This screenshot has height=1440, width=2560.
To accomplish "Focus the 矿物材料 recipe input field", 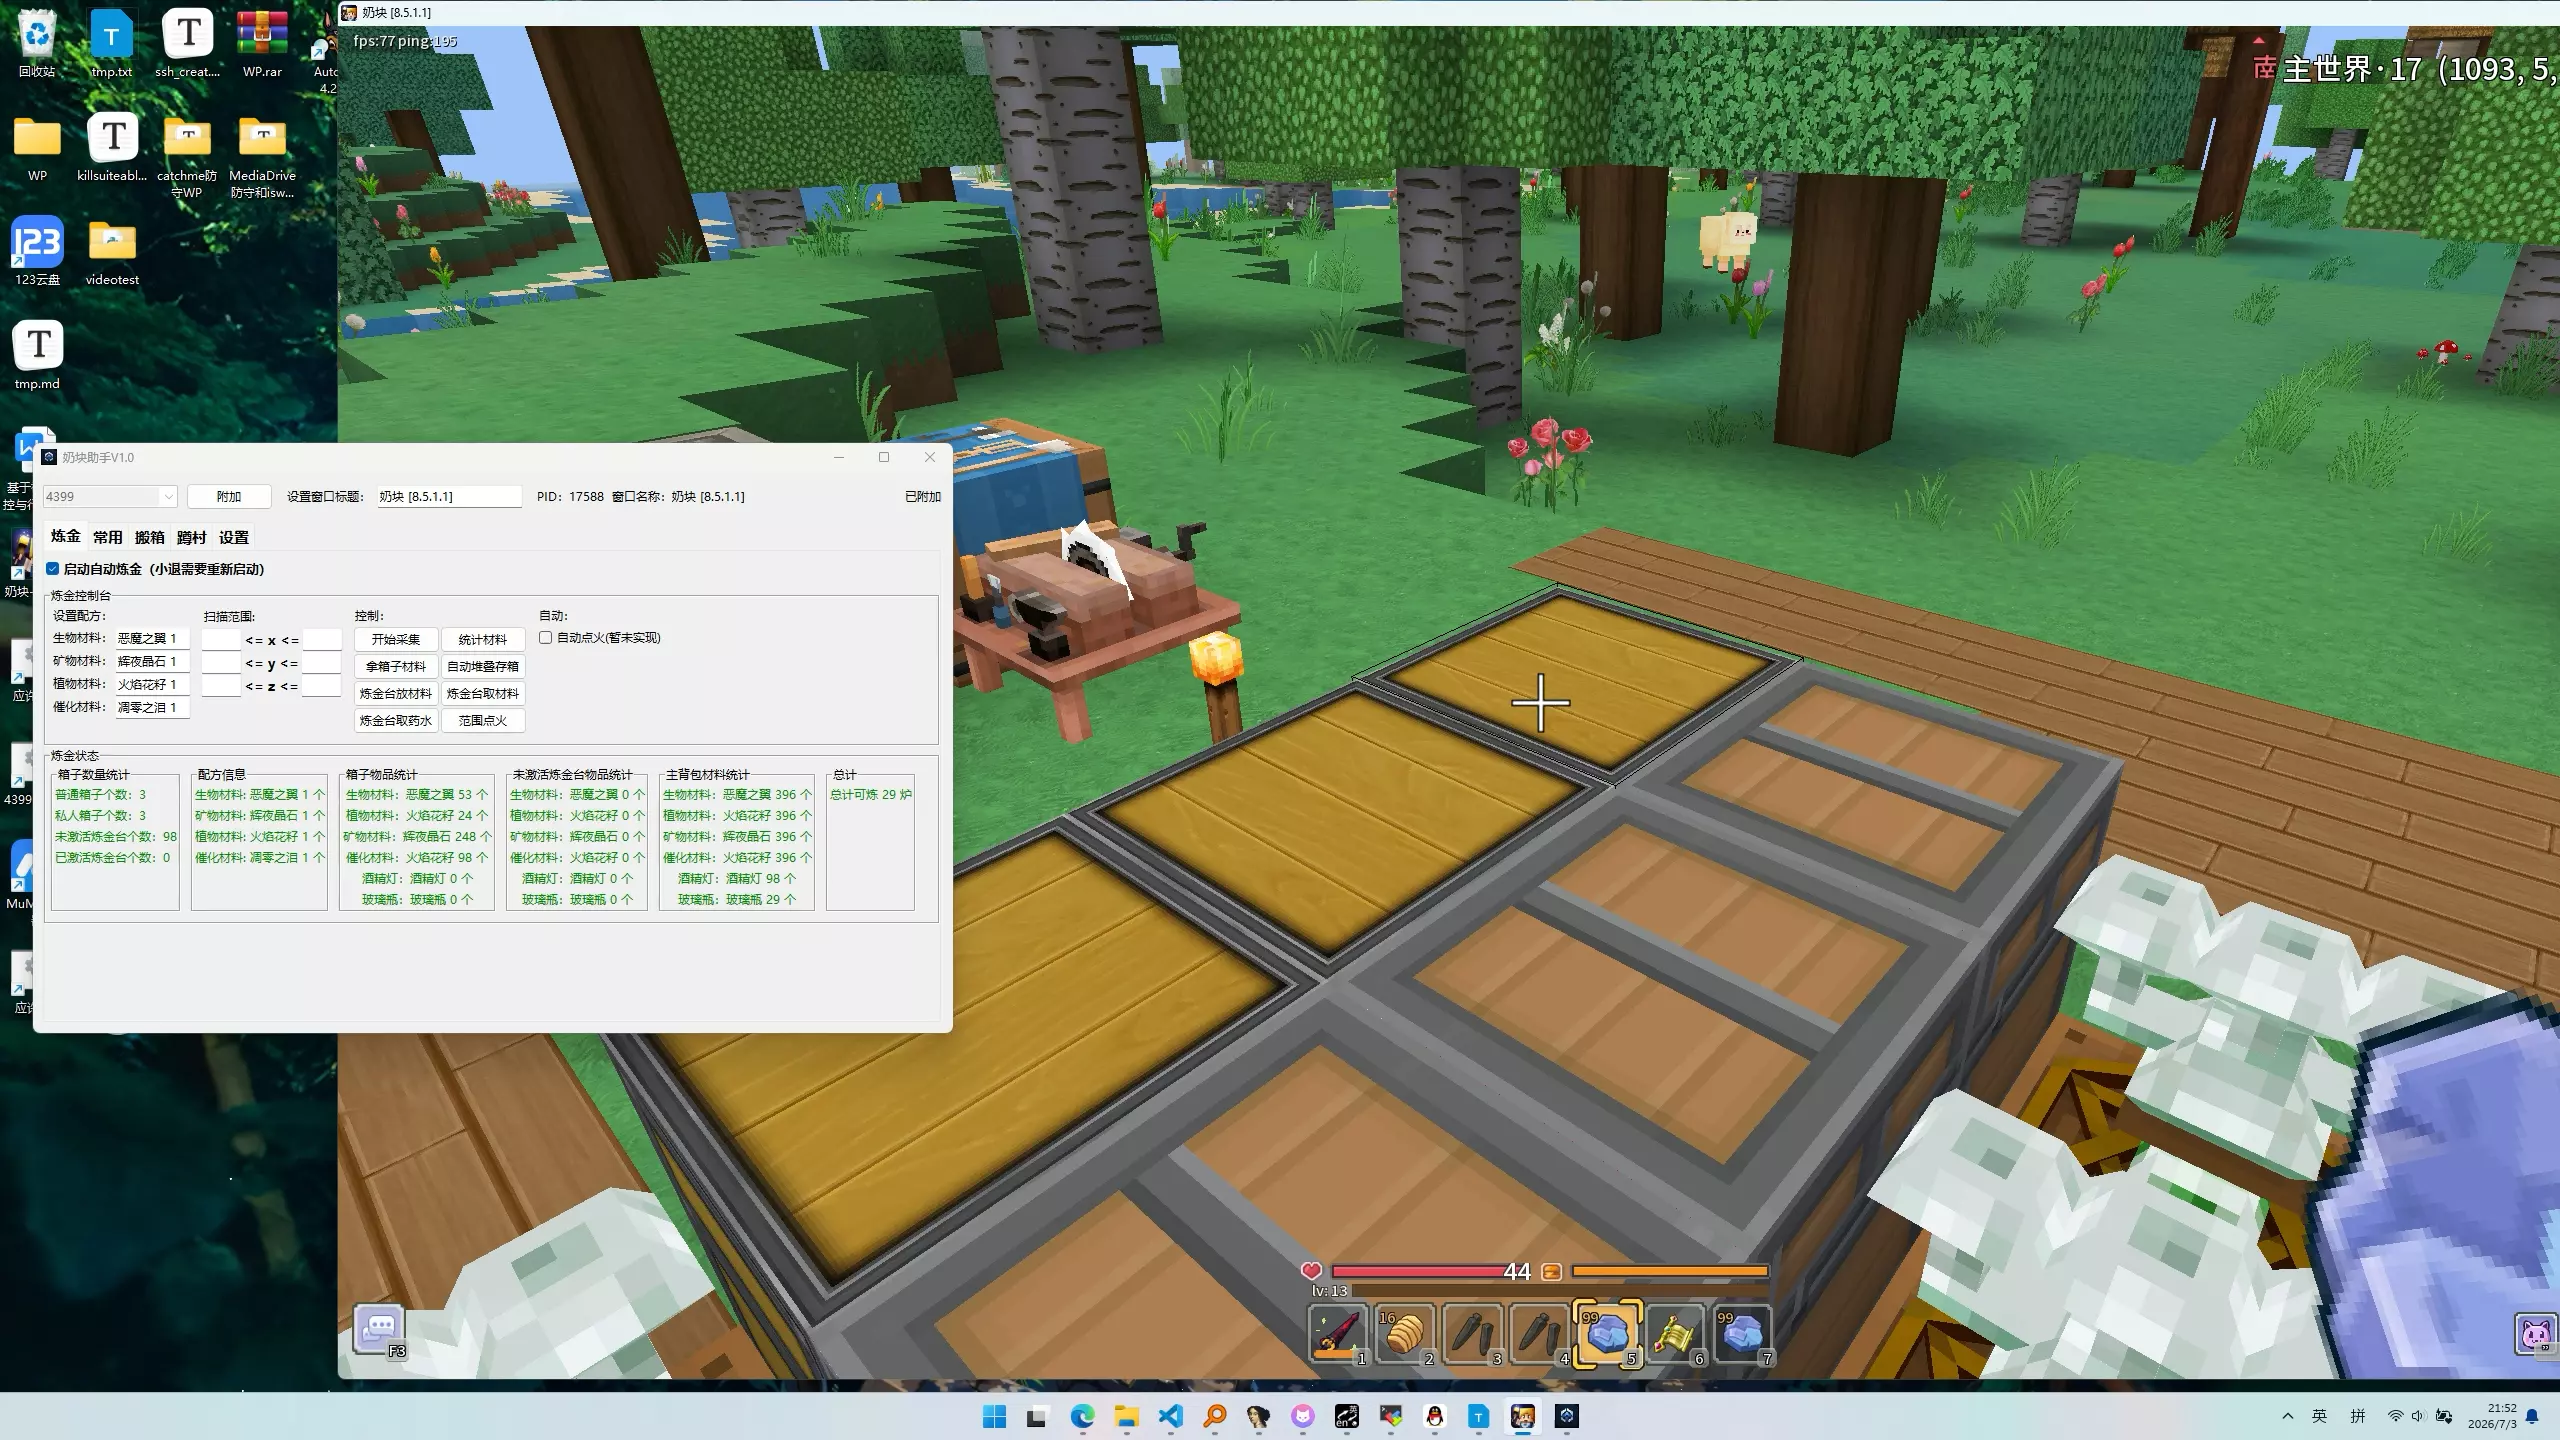I will [152, 662].
